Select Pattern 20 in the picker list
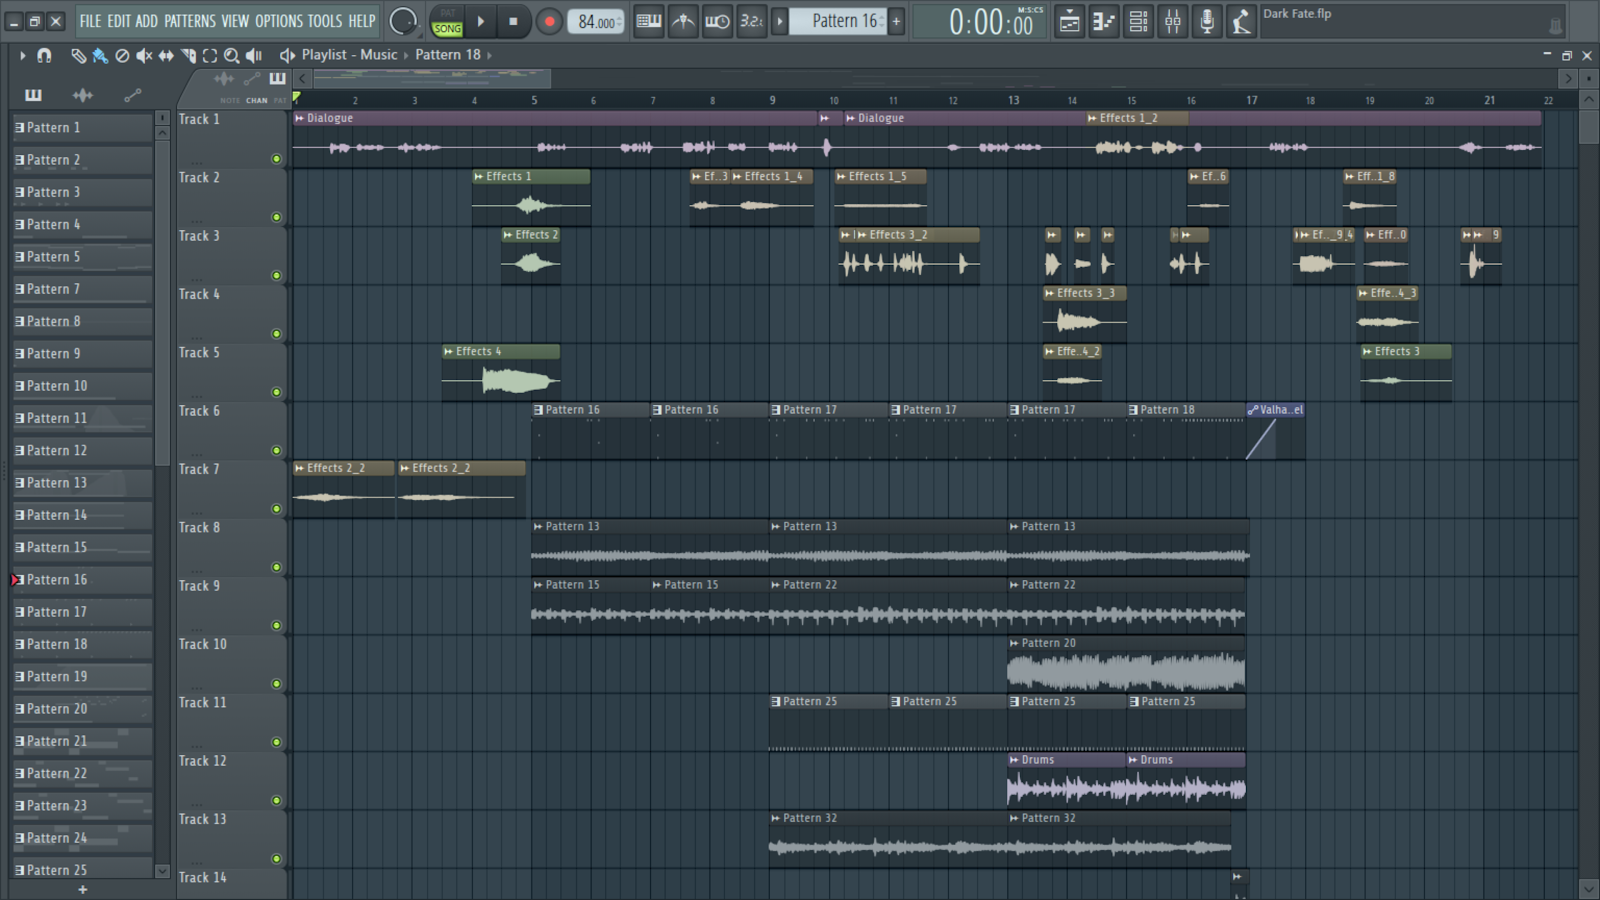Image resolution: width=1600 pixels, height=900 pixels. click(x=83, y=709)
